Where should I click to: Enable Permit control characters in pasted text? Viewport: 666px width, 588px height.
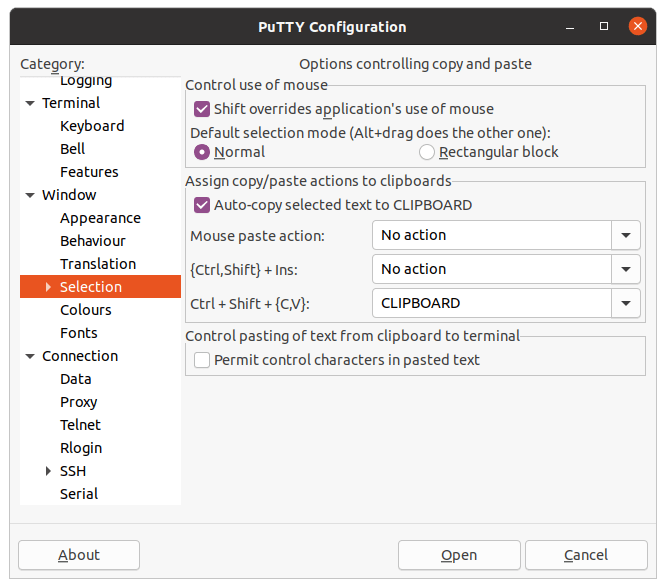201,360
